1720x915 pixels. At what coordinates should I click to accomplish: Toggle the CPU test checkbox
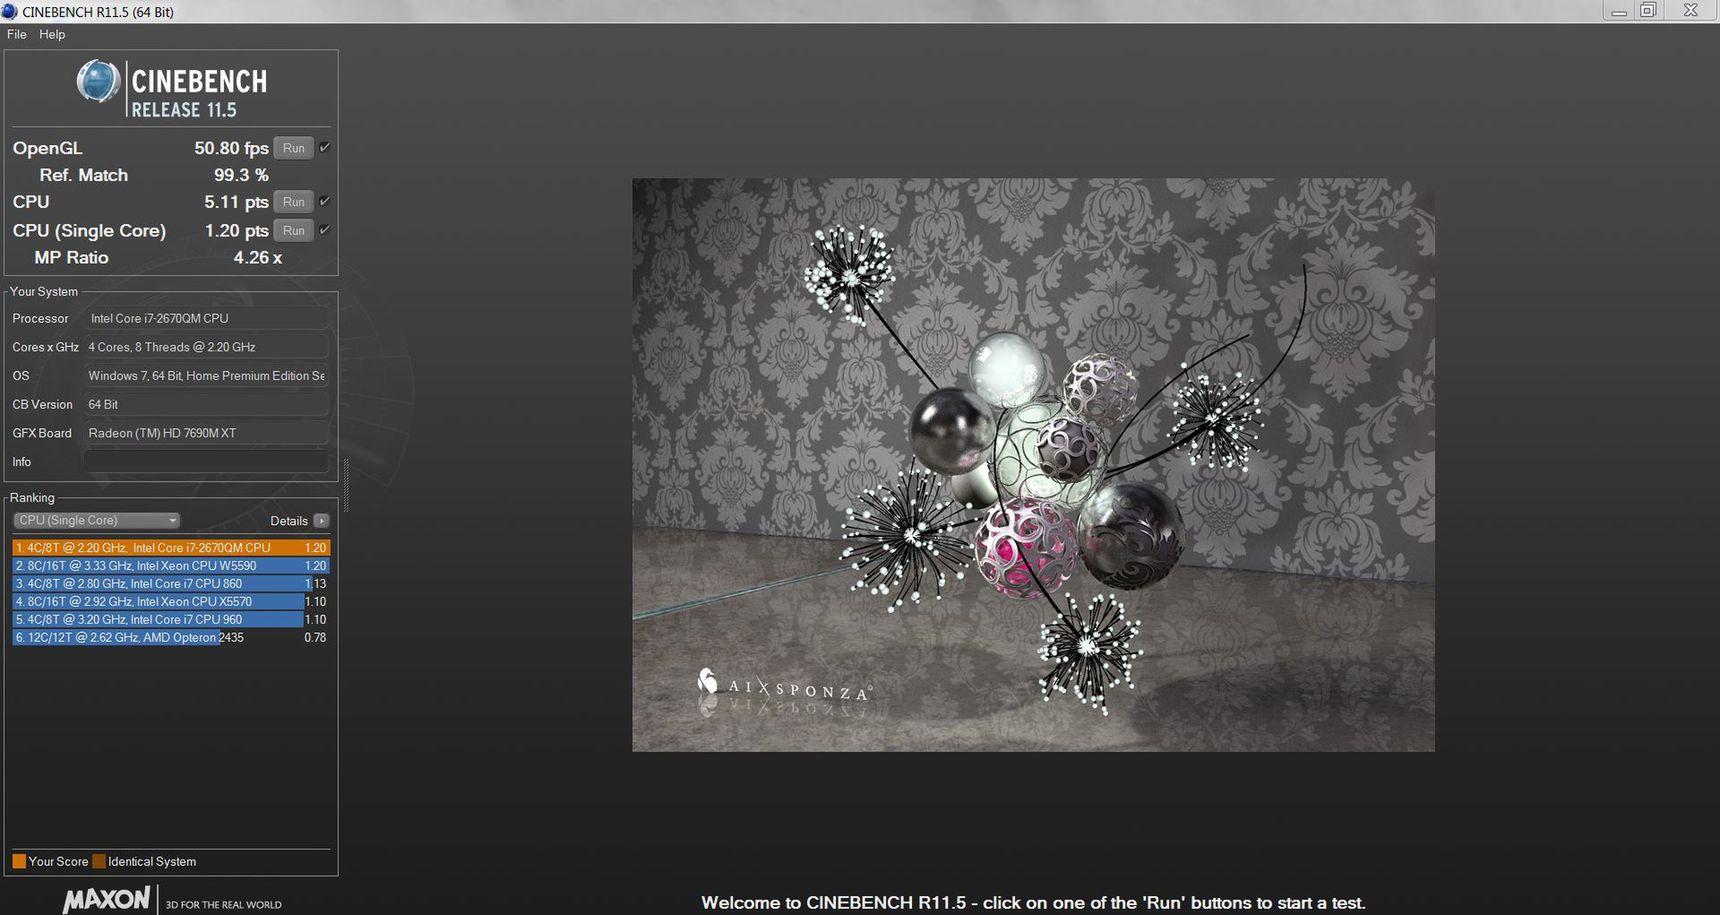click(325, 202)
